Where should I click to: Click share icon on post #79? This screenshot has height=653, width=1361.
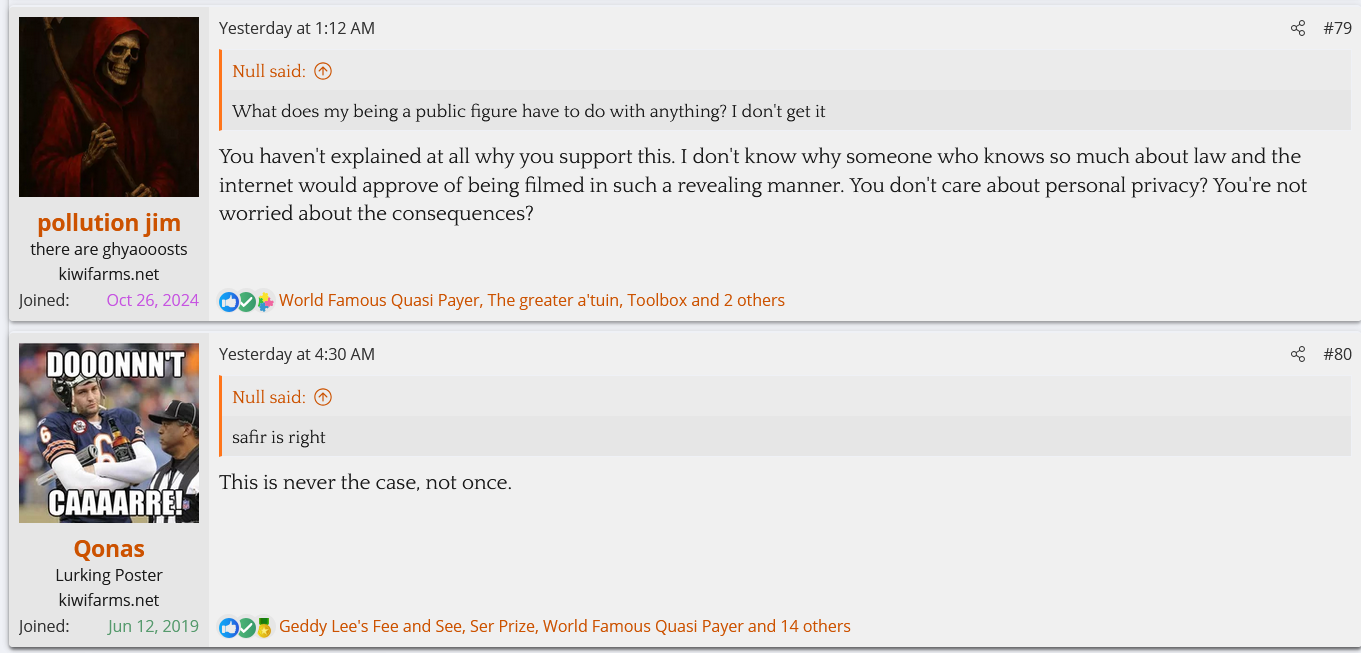pyautogui.click(x=1297, y=28)
